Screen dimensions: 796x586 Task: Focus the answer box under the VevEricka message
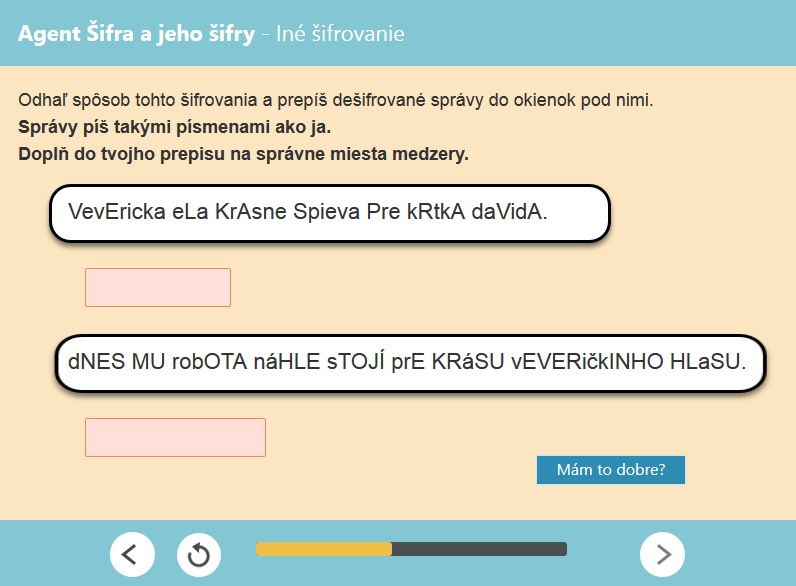point(158,287)
